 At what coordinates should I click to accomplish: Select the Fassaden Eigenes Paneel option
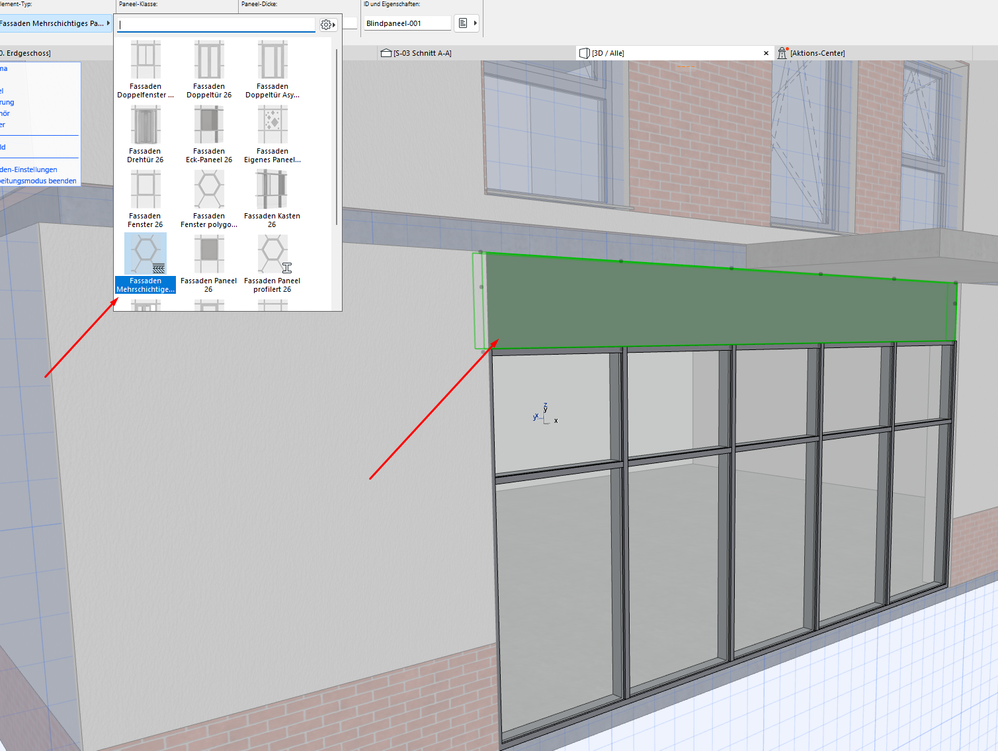point(272,133)
